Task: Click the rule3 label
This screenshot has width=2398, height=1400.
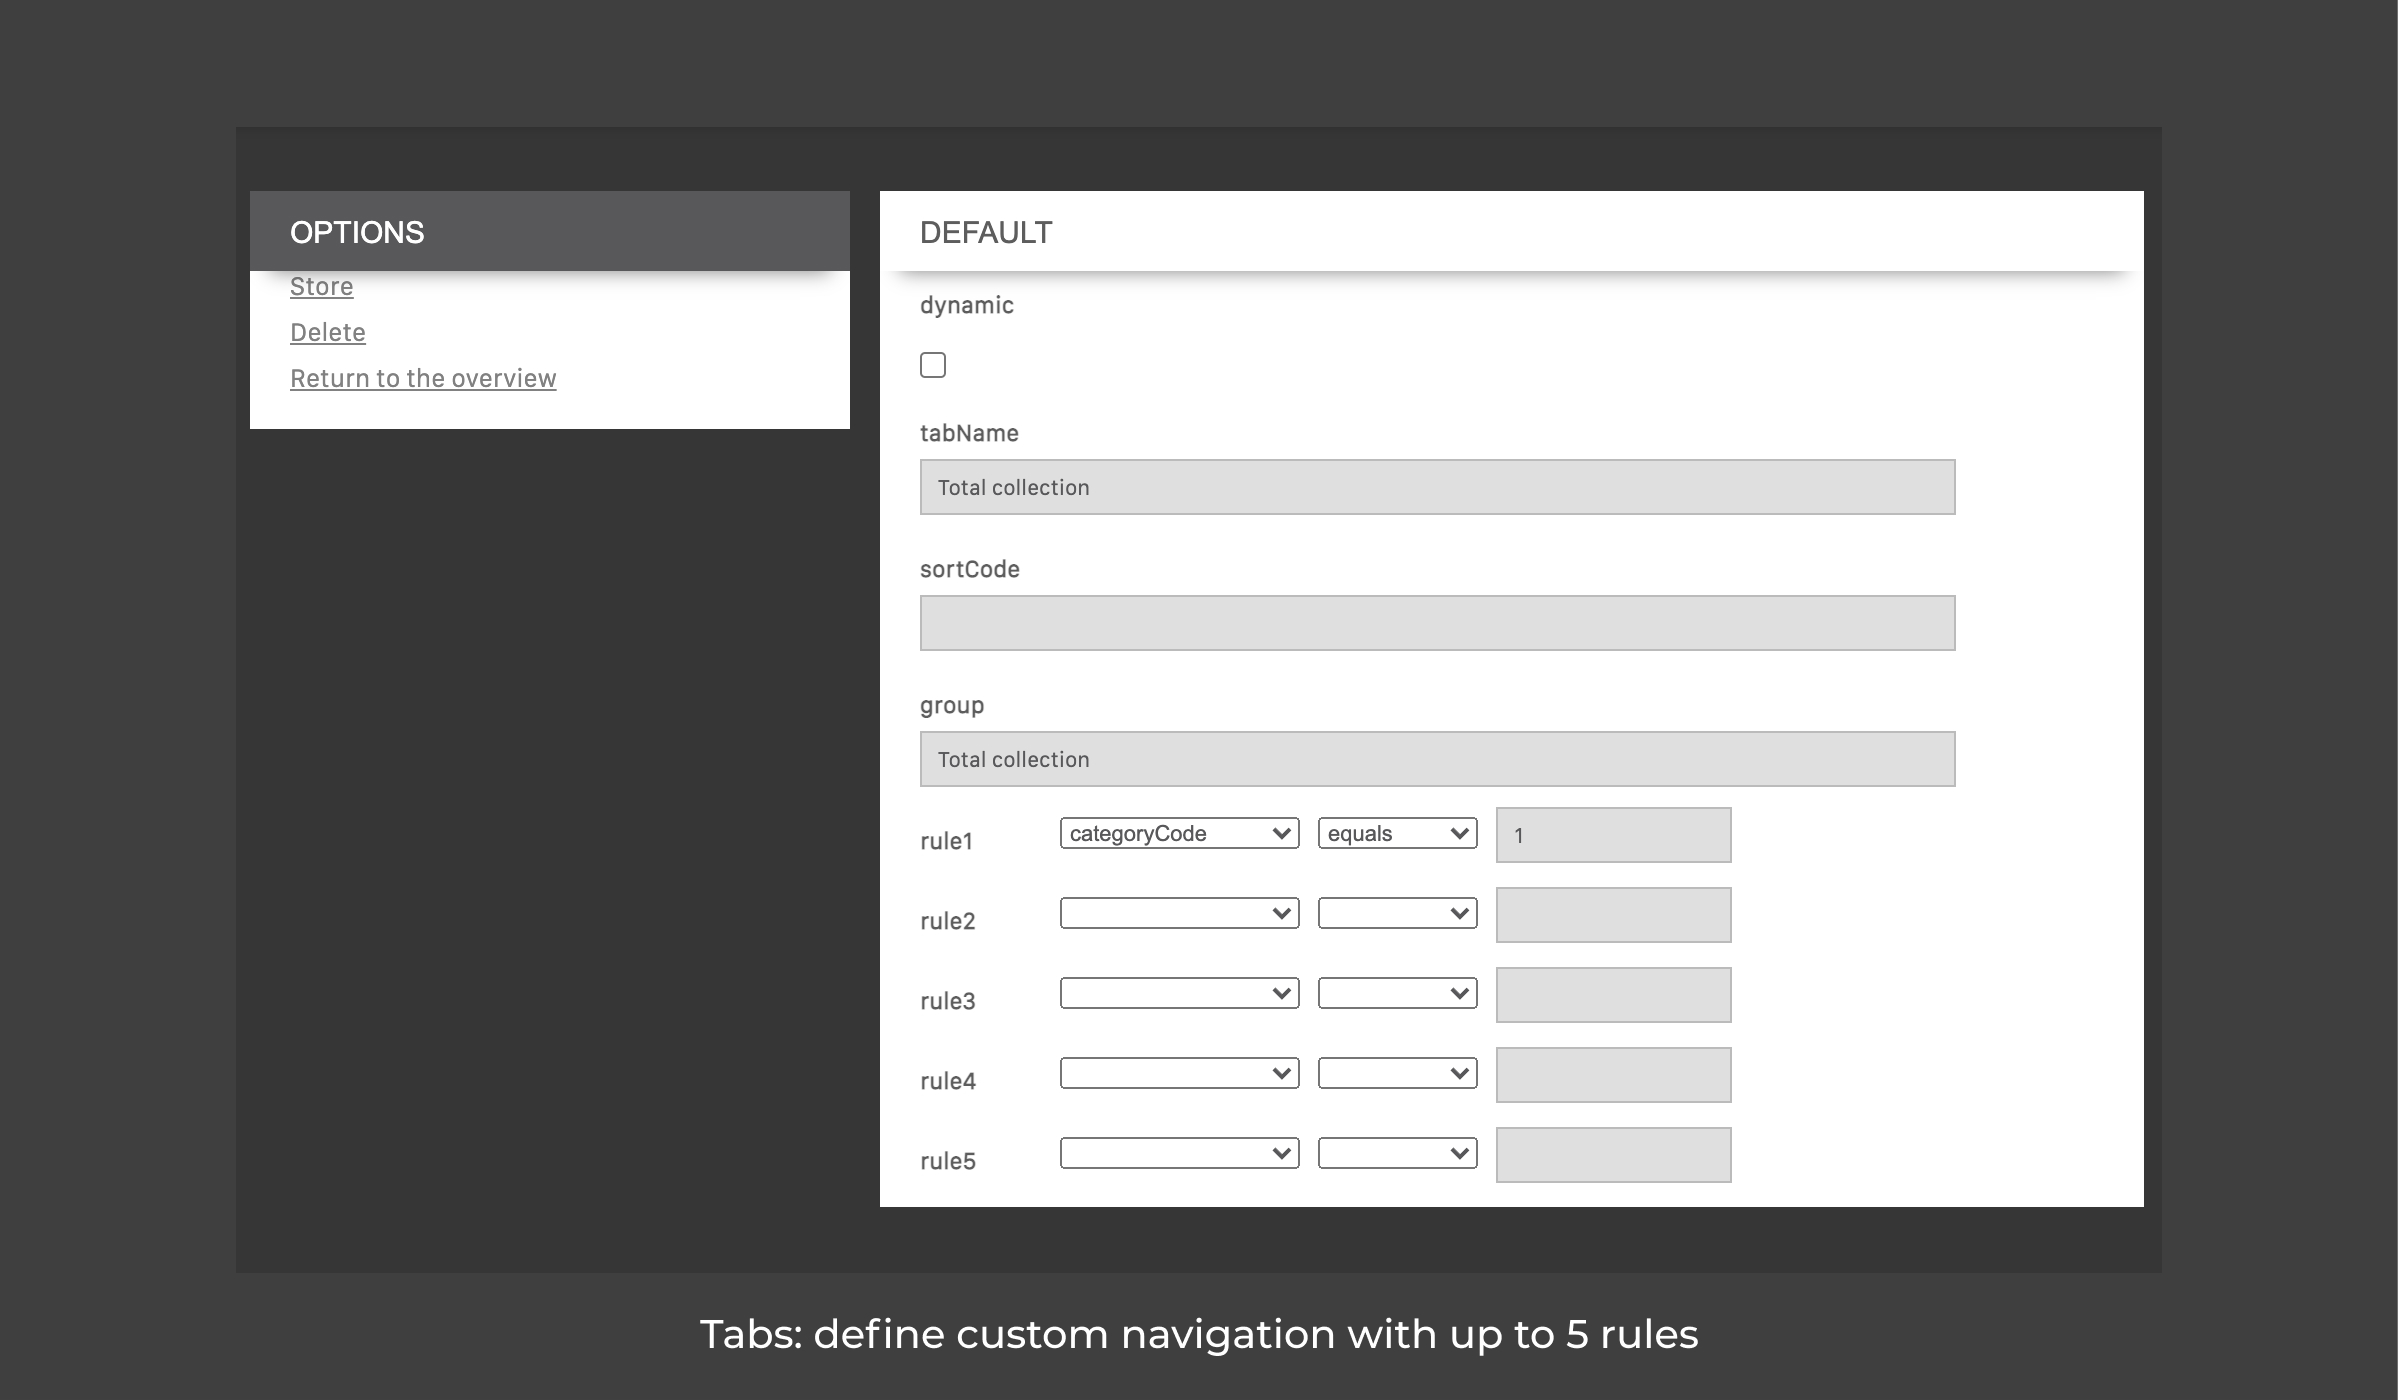Action: click(x=947, y=1001)
